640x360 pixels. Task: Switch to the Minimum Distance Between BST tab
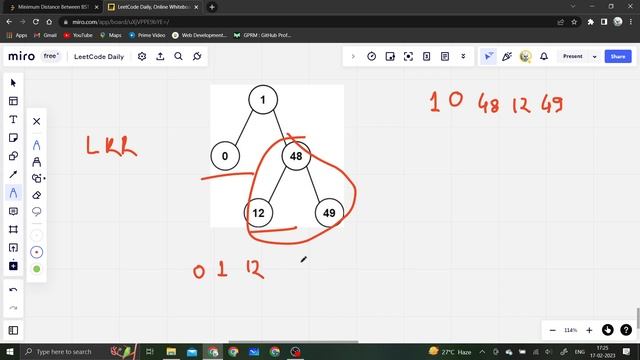[x=54, y=7]
